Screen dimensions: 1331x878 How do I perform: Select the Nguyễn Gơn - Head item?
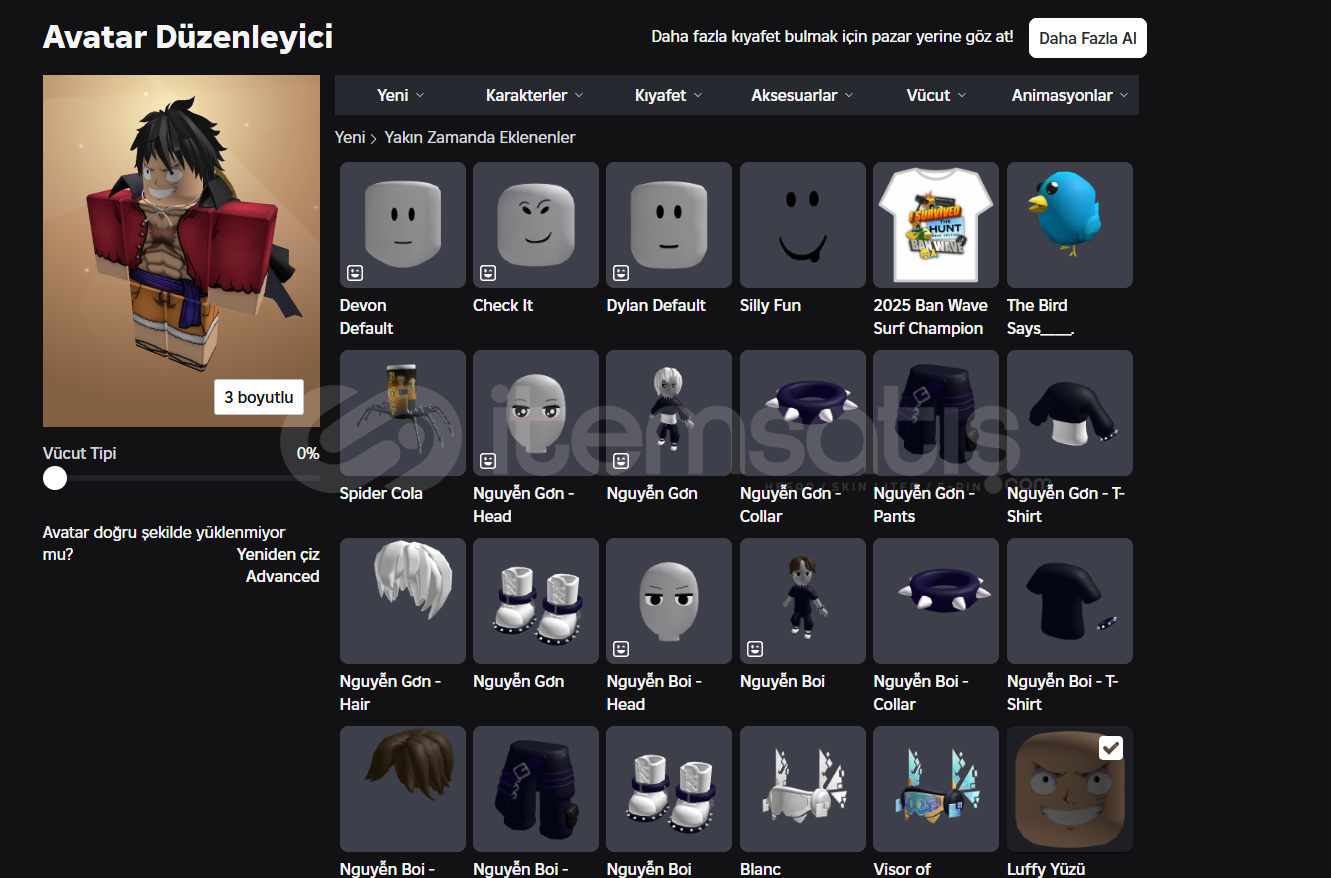click(x=536, y=413)
